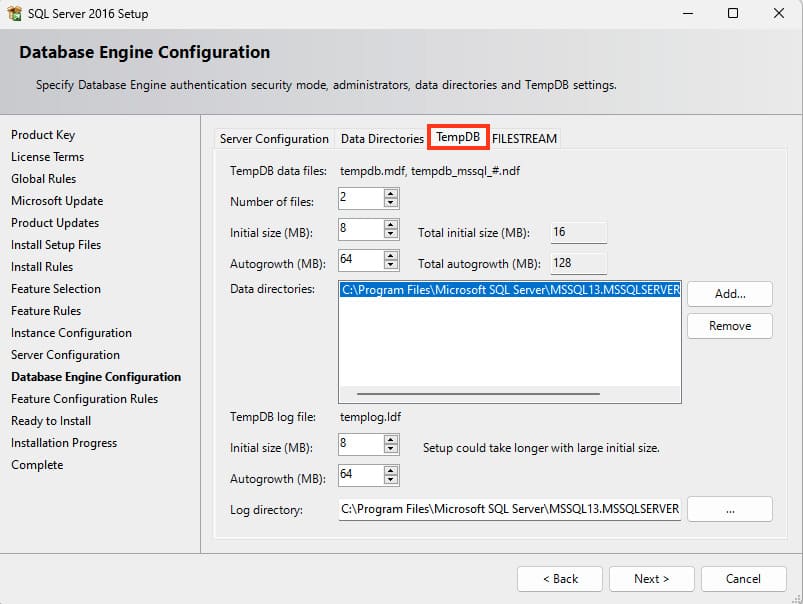Image resolution: width=803 pixels, height=604 pixels.
Task: Select the highlighted data directory path entry
Action: click(510, 291)
